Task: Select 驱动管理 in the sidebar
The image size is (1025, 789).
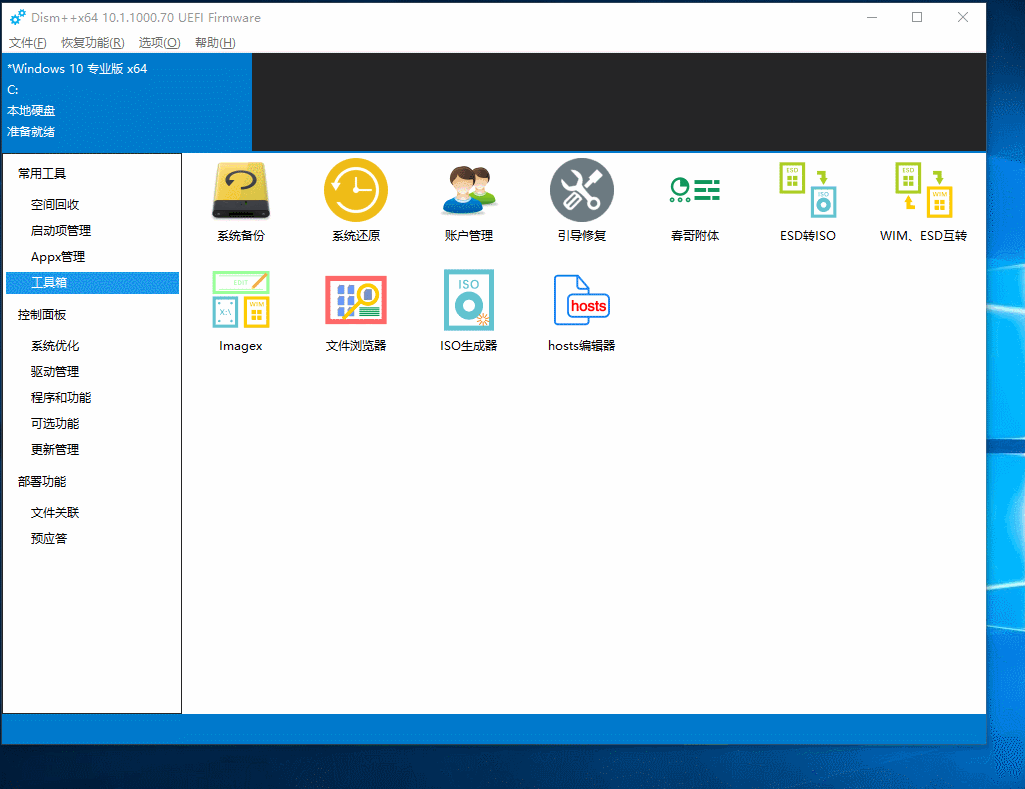Action: click(x=55, y=372)
